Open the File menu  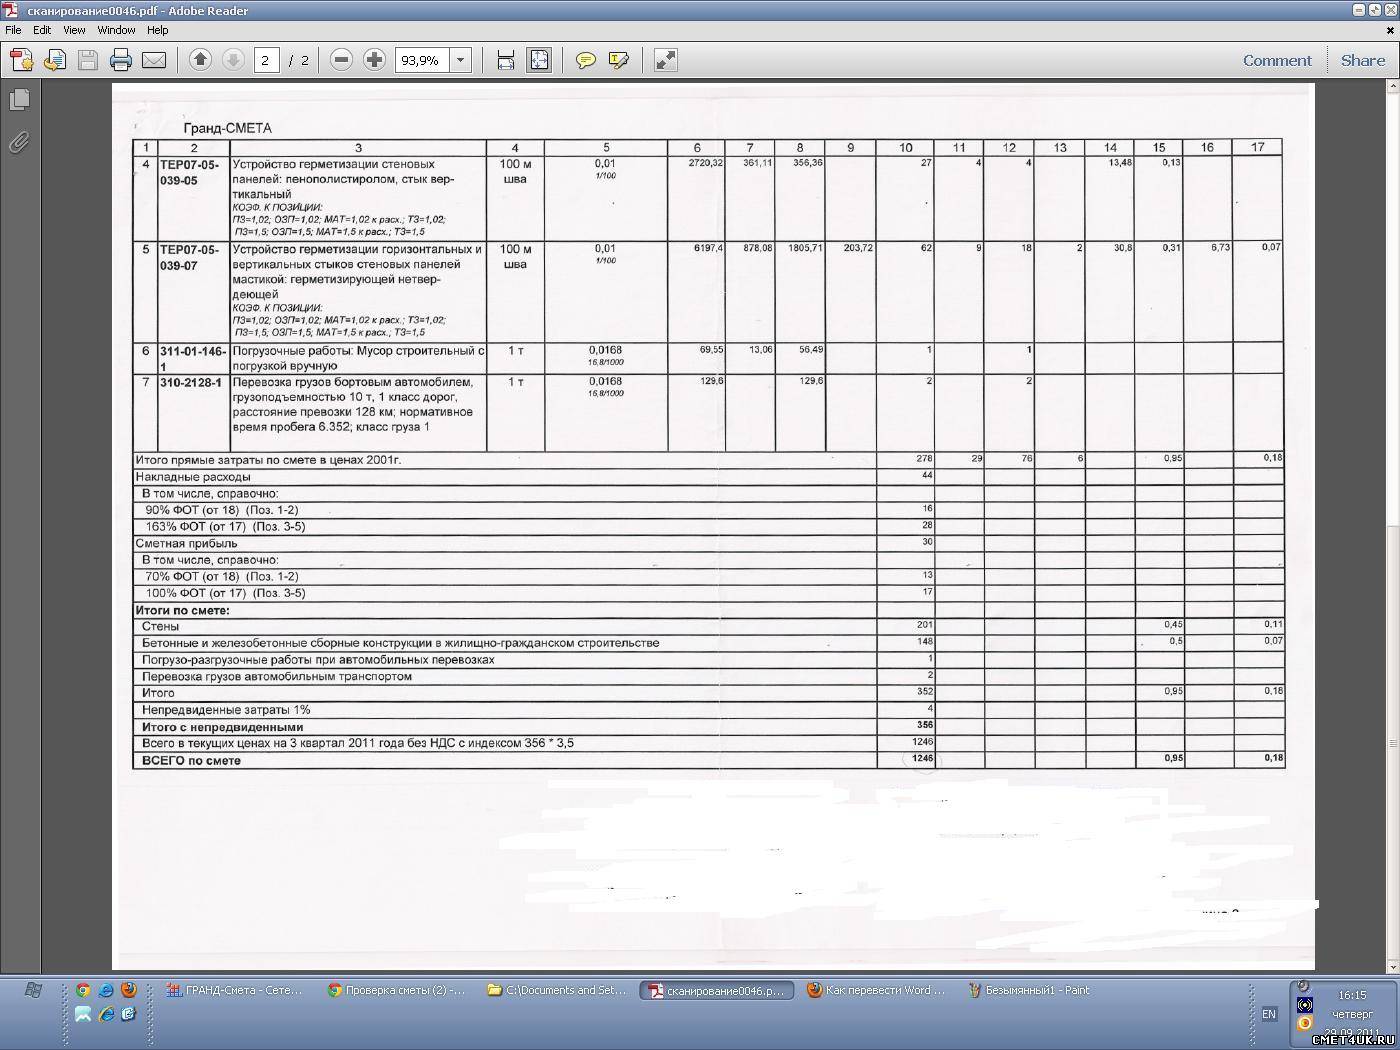point(13,30)
